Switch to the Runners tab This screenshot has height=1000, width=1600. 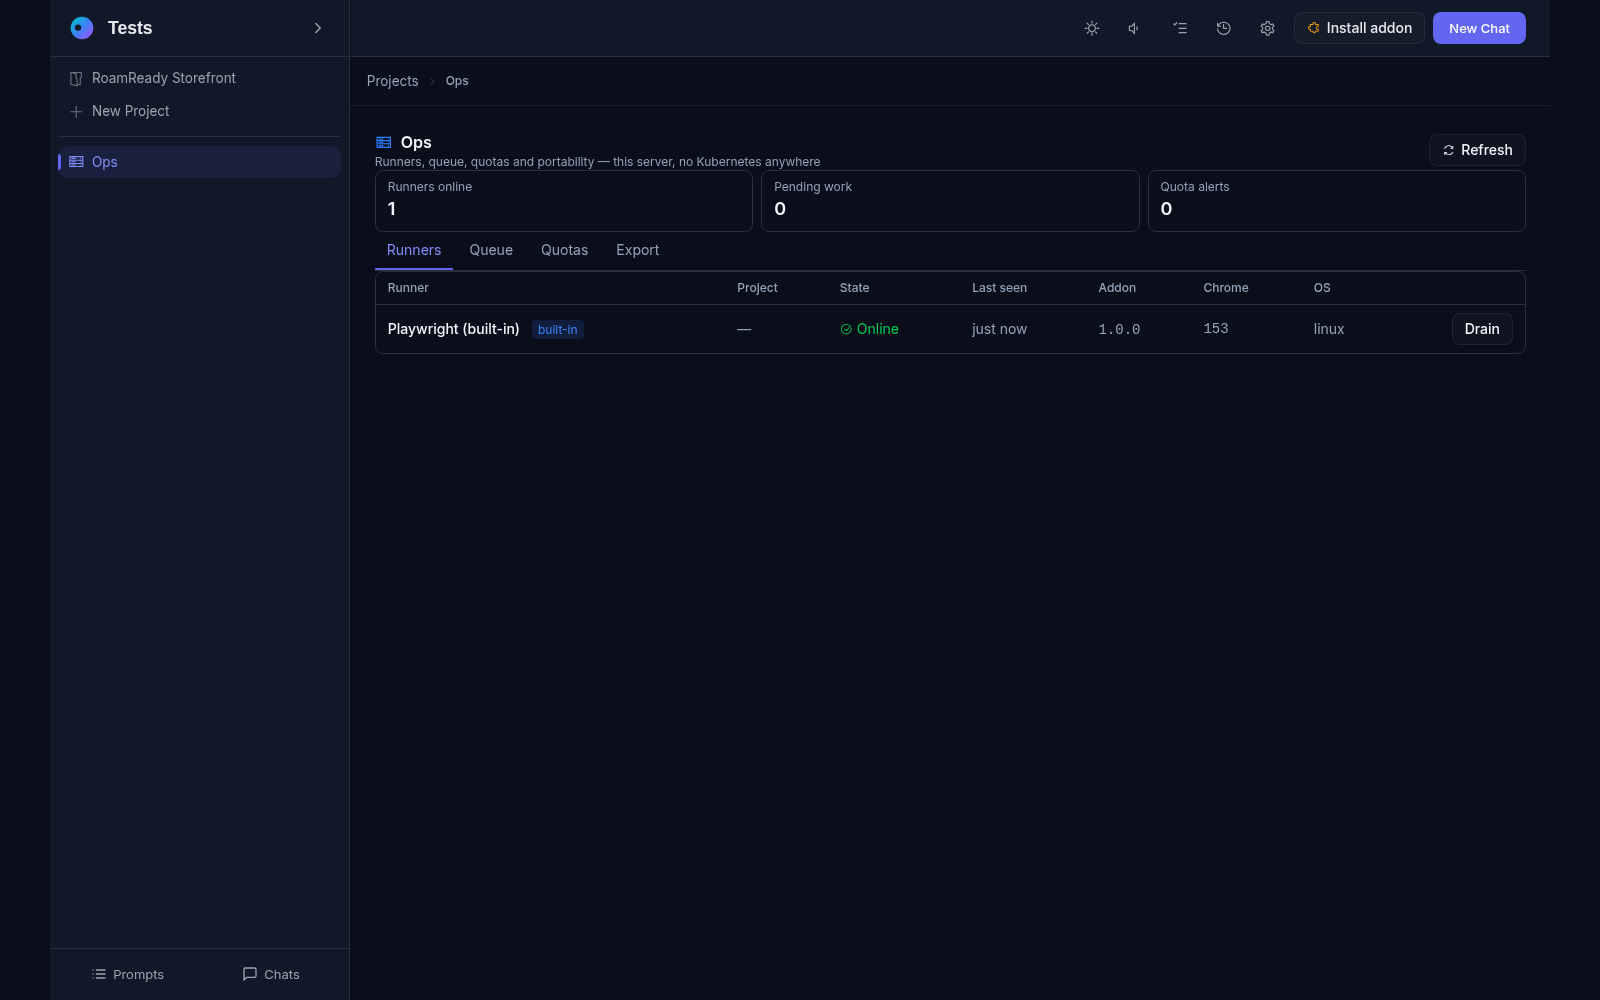pyautogui.click(x=414, y=250)
